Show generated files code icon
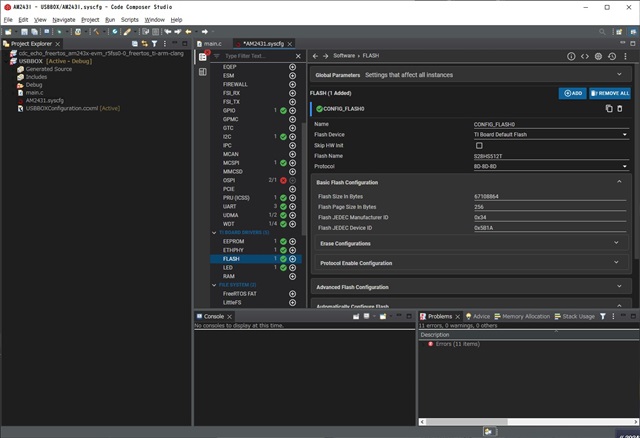This screenshot has height=438, width=640. (585, 56)
